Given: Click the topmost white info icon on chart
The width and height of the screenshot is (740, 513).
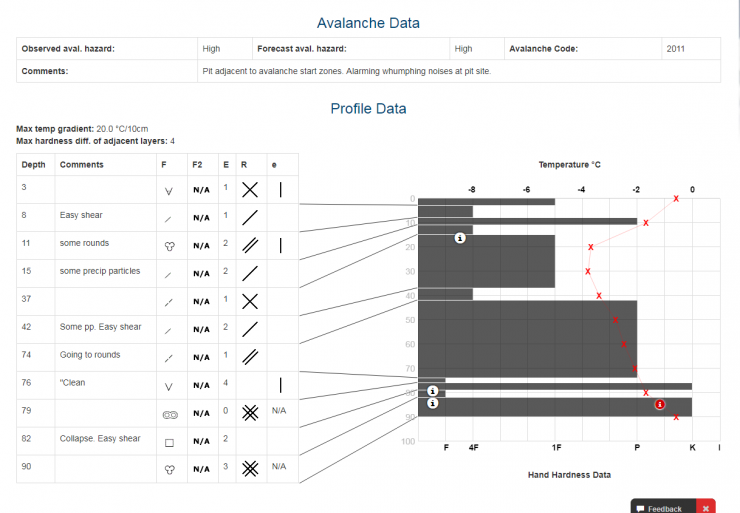Looking at the screenshot, I should [x=459, y=238].
